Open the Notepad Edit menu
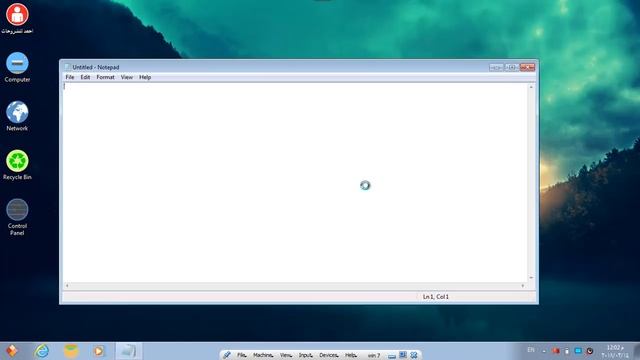640x360 pixels. coord(85,77)
